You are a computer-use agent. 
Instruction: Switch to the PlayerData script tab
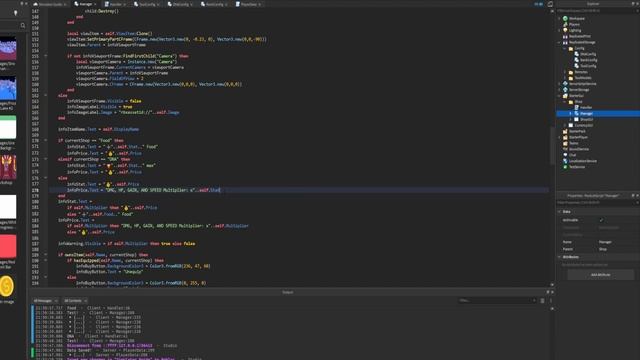pyautogui.click(x=248, y=4)
